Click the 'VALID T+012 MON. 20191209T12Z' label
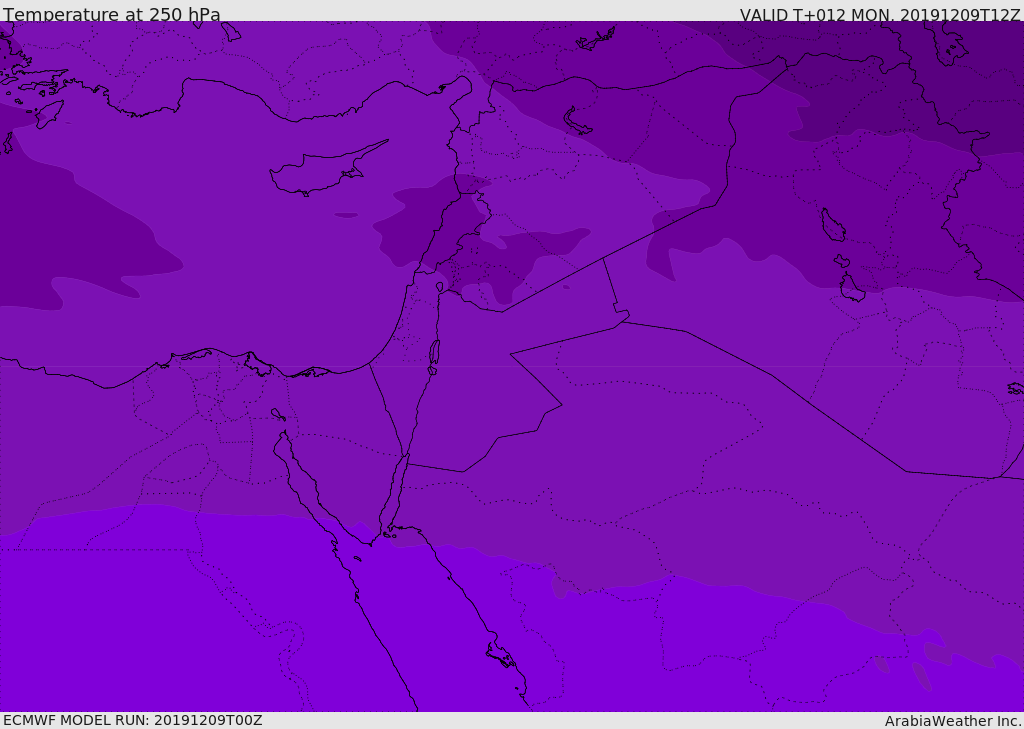This screenshot has width=1024, height=729. [880, 14]
